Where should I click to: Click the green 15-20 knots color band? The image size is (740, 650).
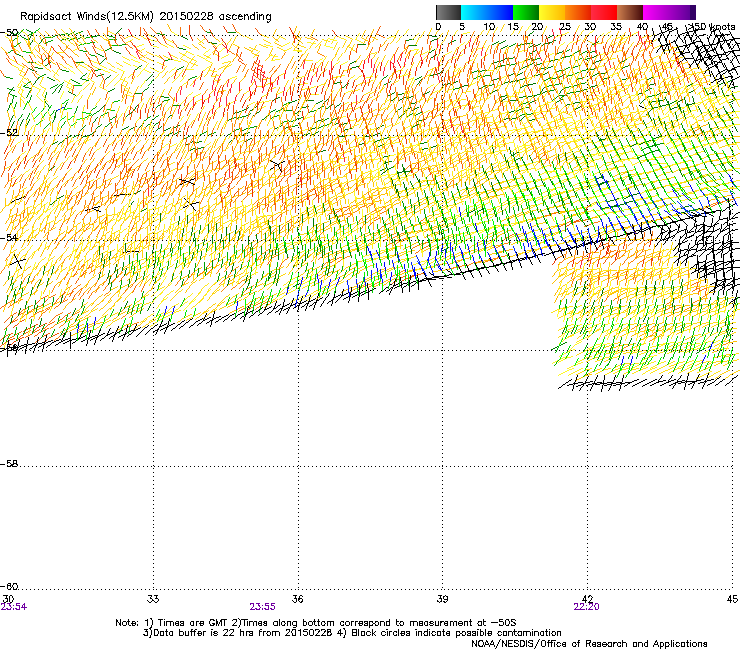pyautogui.click(x=526, y=12)
